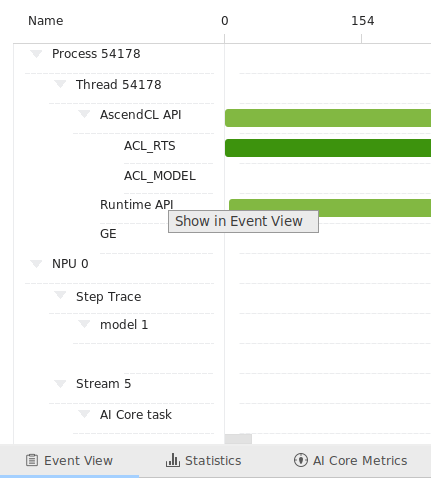
Task: Collapse the Step Trace node
Action: 60,295
